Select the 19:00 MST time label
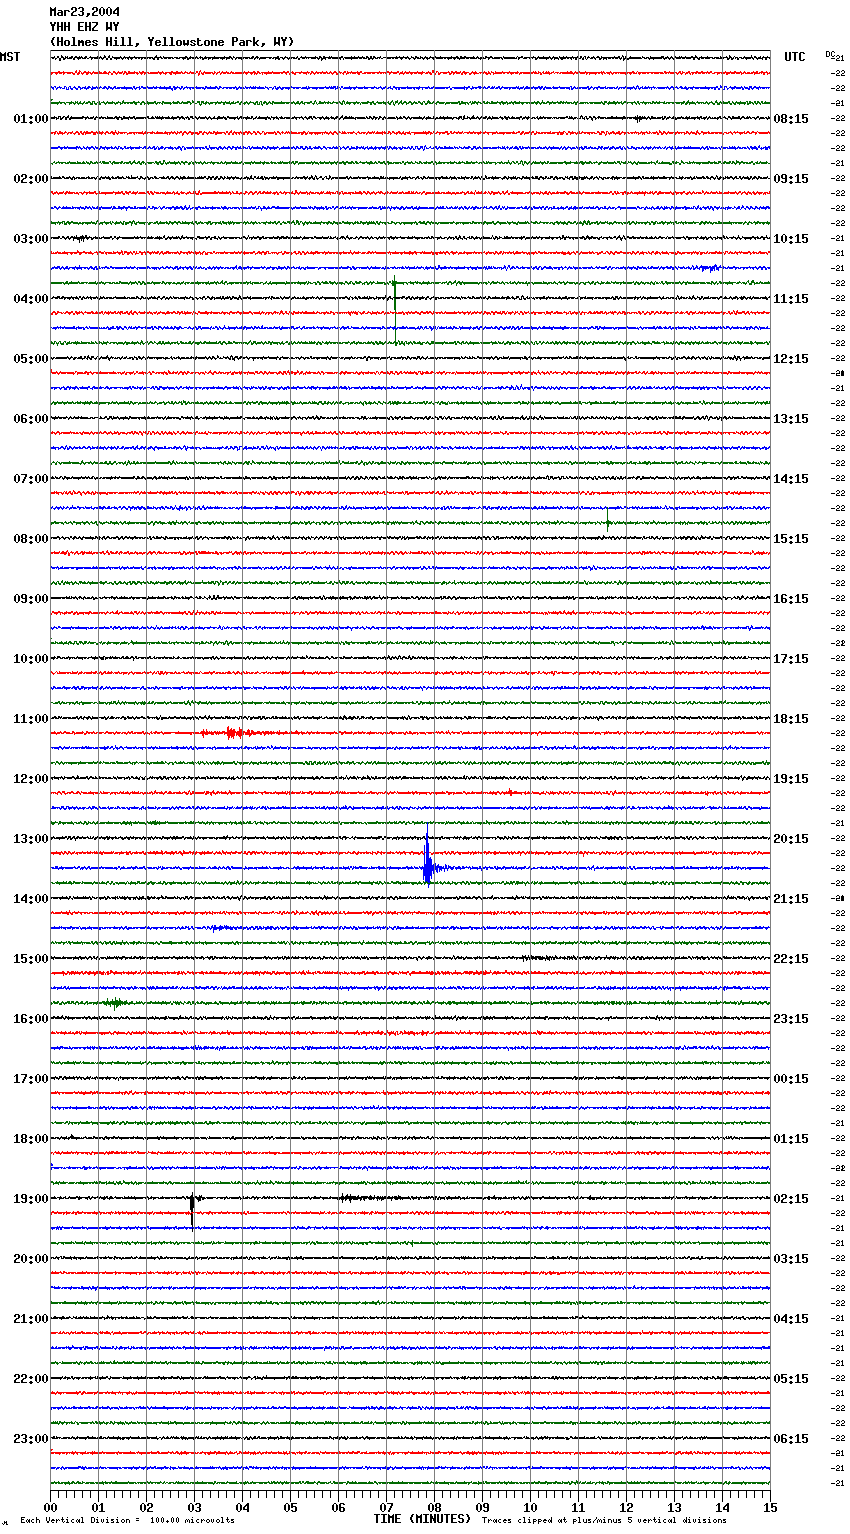The width and height of the screenshot is (850, 1534). (x=31, y=1199)
